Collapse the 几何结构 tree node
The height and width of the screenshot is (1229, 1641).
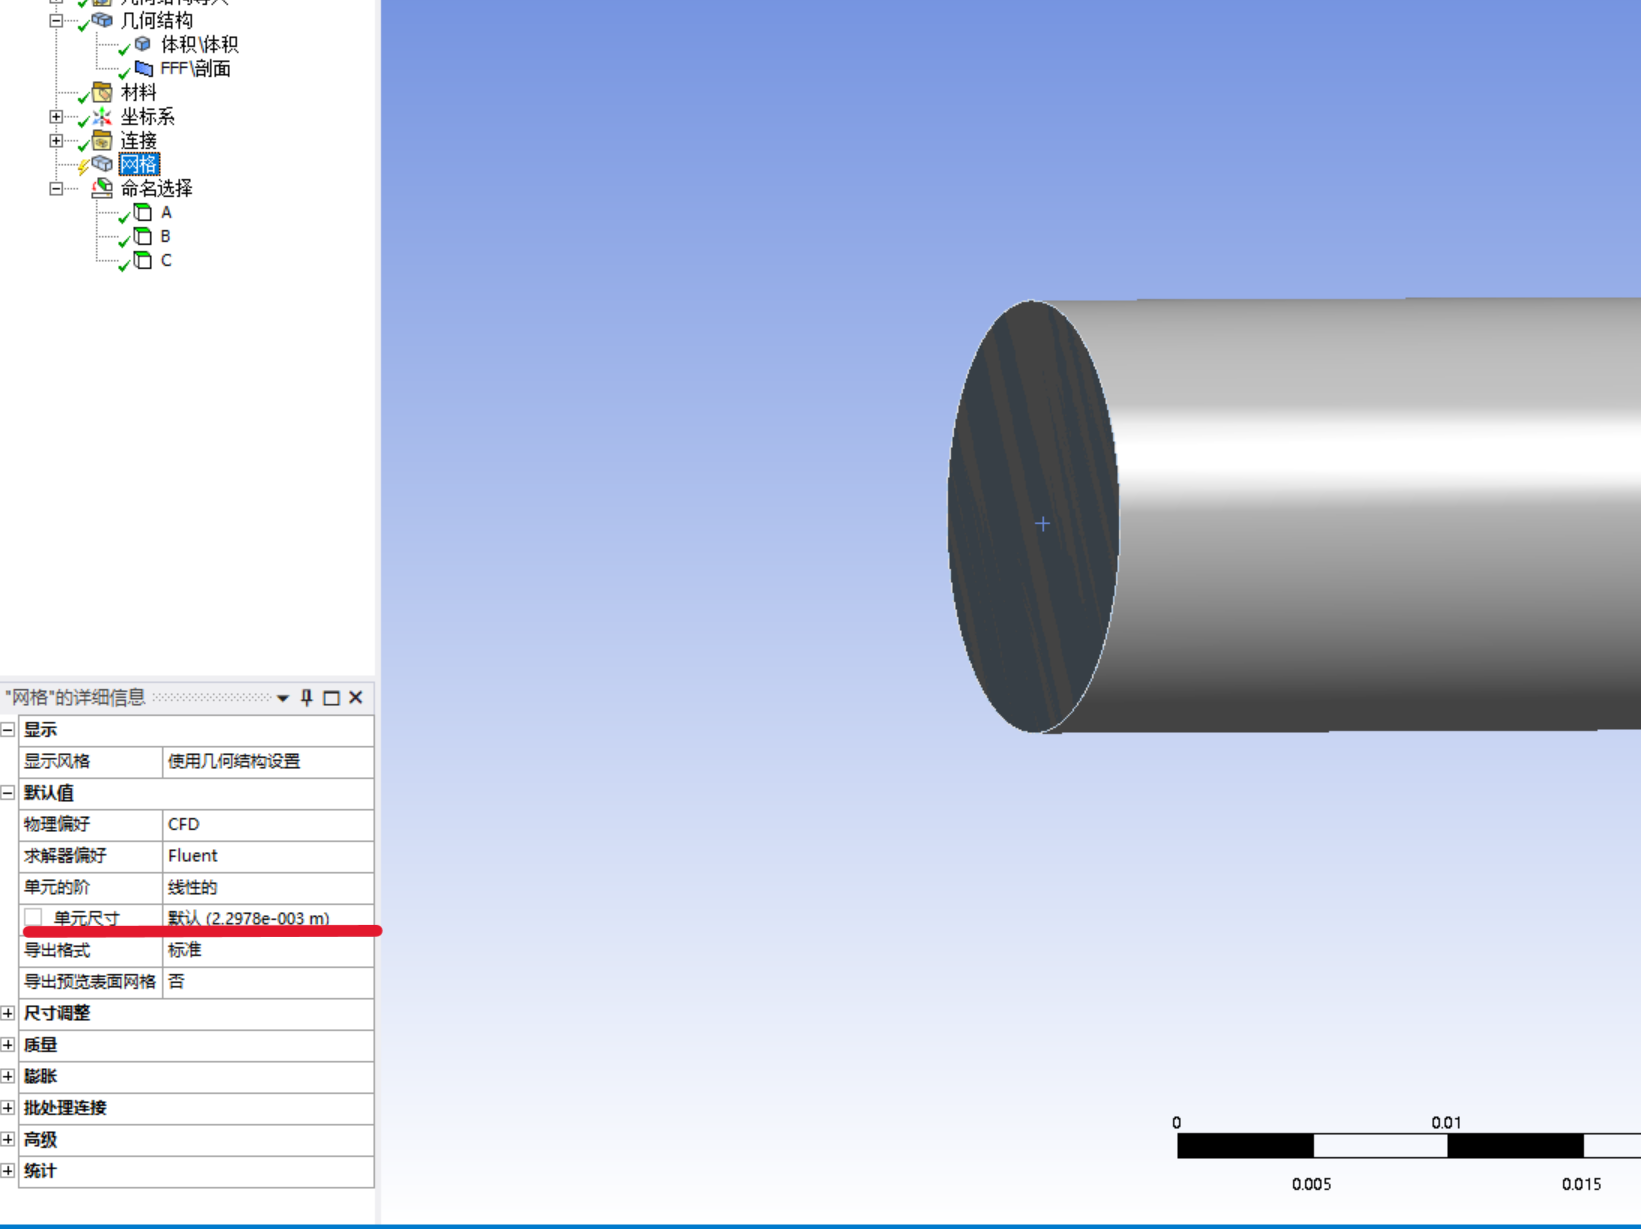(56, 20)
